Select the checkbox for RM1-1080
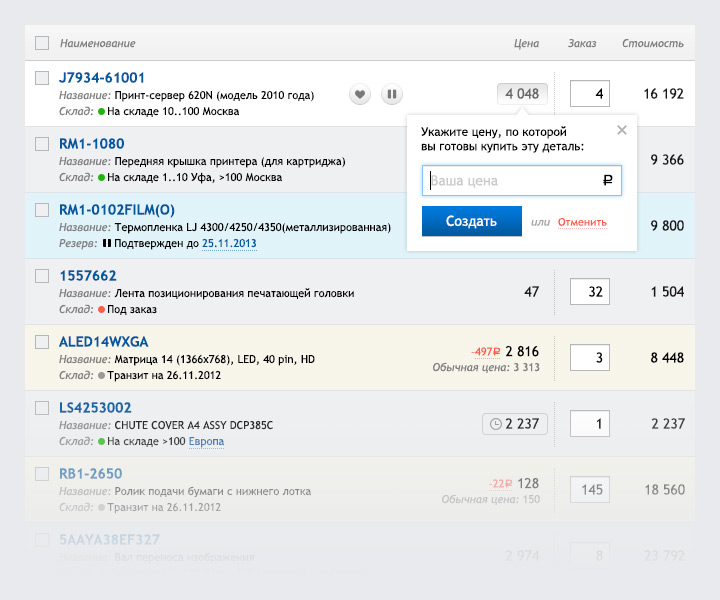The width and height of the screenshot is (720, 600). (x=42, y=144)
